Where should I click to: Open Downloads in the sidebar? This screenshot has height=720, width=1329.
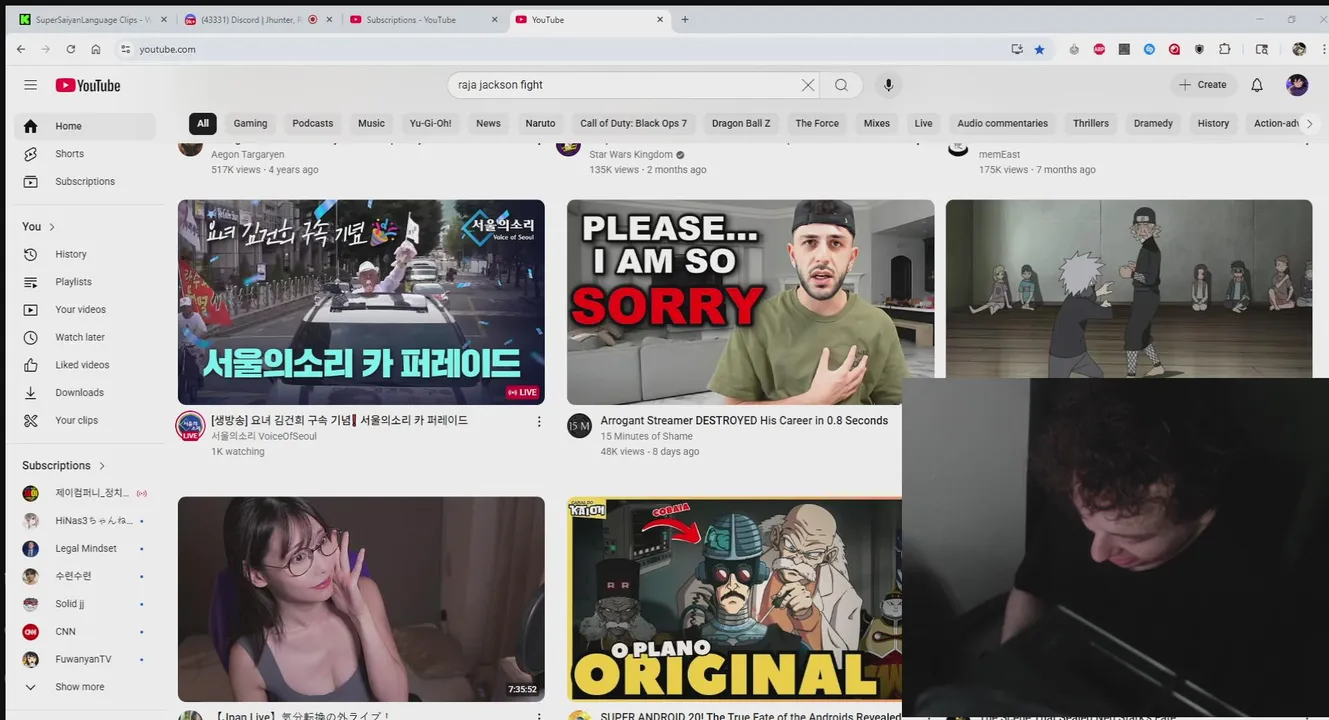pos(85,393)
